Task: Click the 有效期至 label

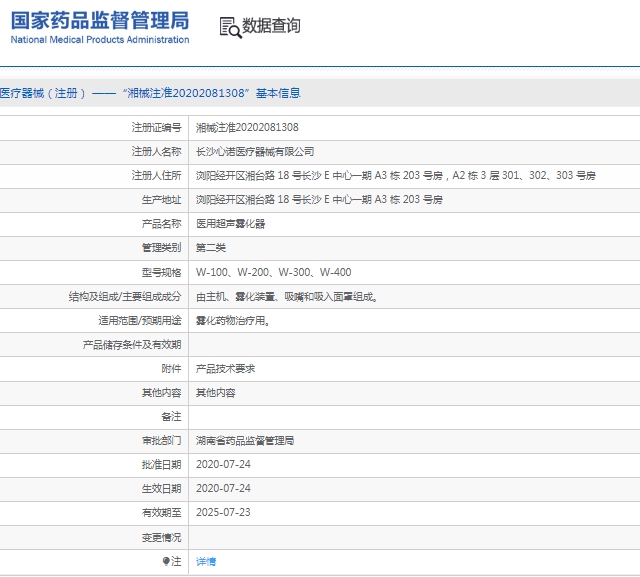Action: pyautogui.click(x=162, y=513)
